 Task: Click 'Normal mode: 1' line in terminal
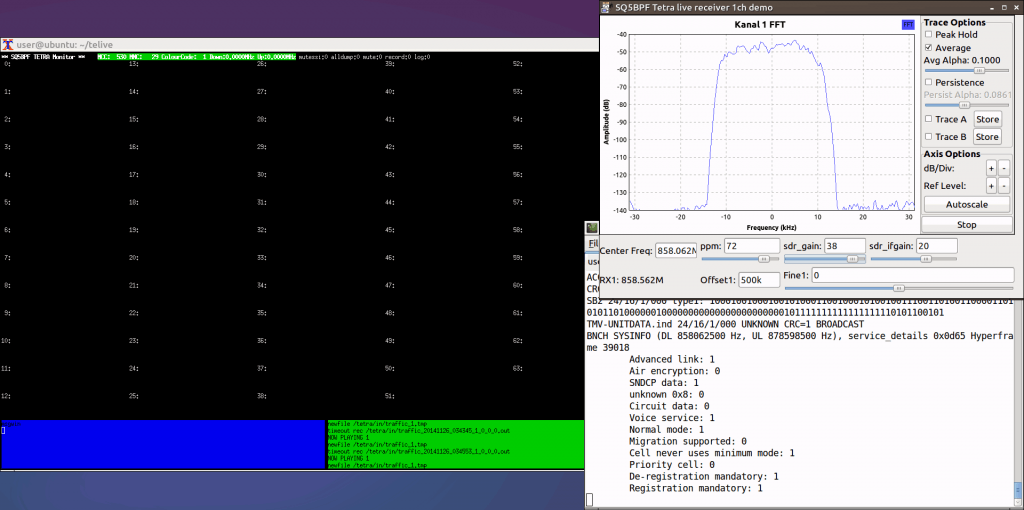[x=667, y=430]
